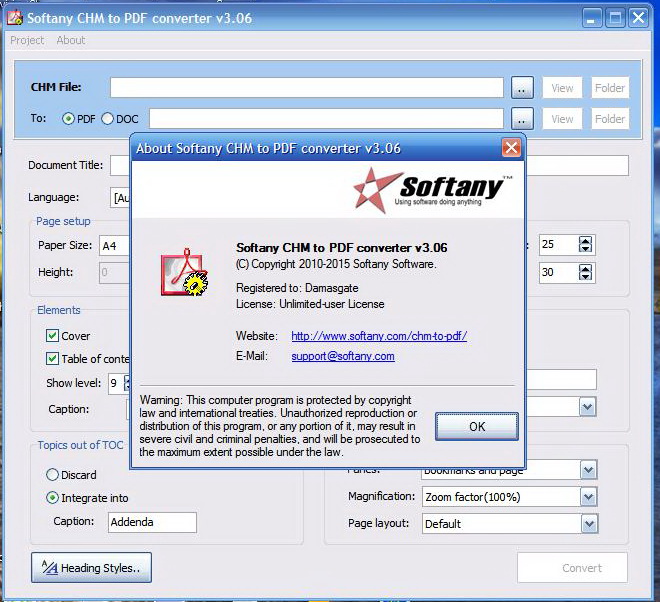Open the Magnification dropdown arrow

pos(588,497)
